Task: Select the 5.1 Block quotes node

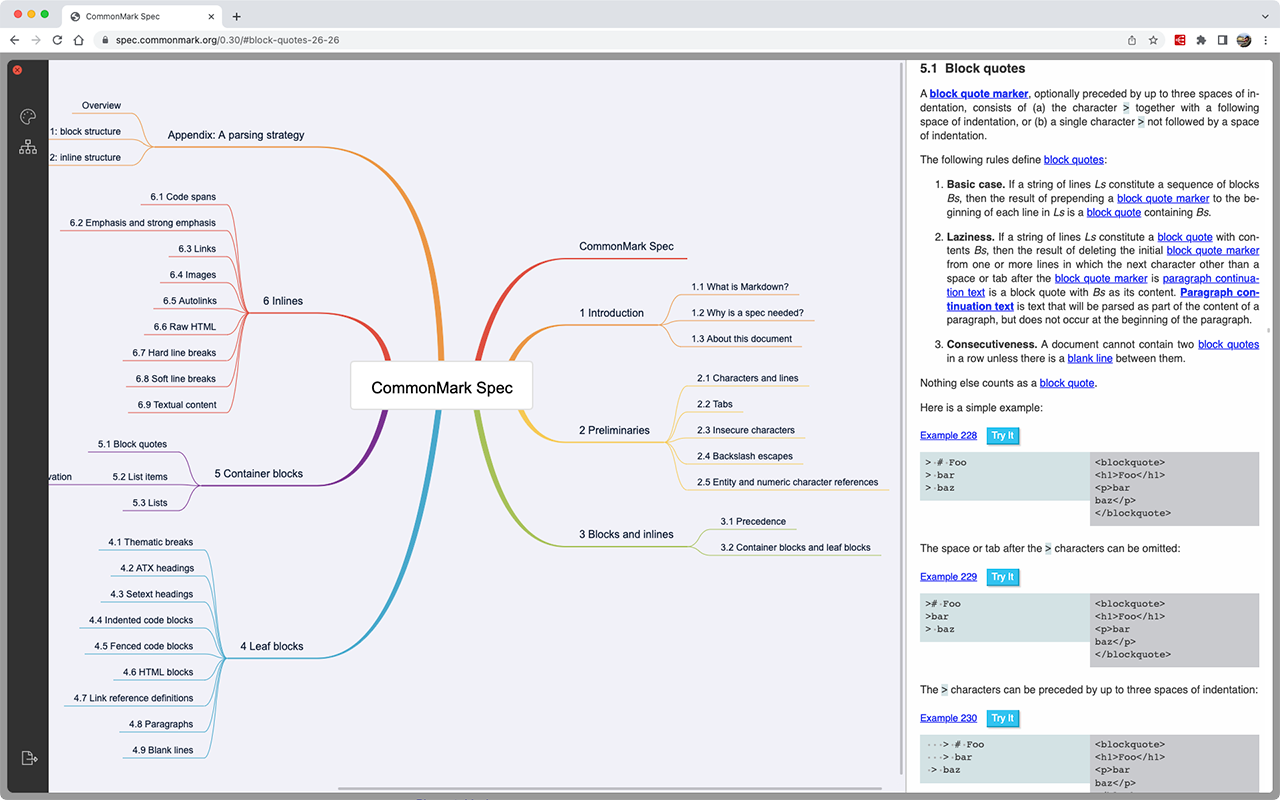Action: [132, 444]
